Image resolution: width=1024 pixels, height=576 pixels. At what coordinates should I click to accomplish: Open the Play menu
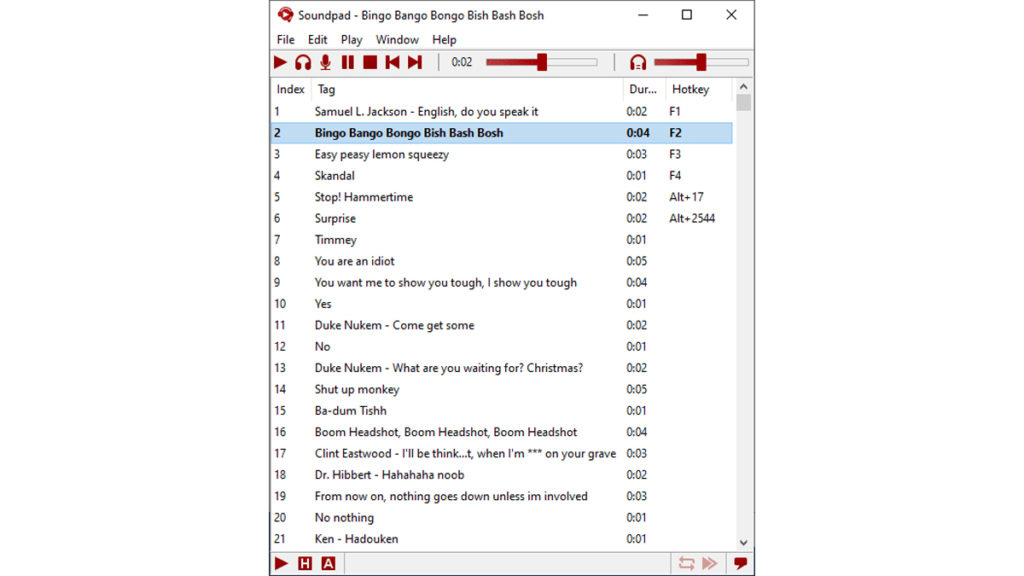(x=351, y=40)
